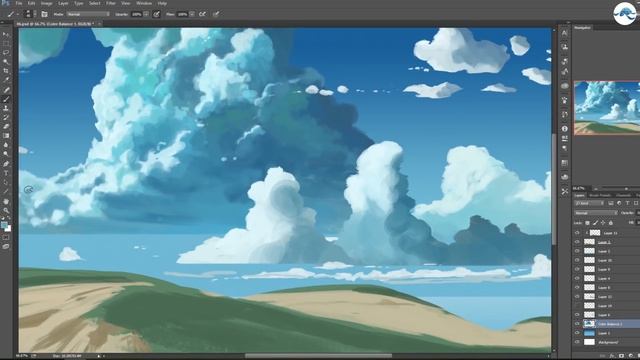
Task: Select the Pen tool
Action: point(6,164)
